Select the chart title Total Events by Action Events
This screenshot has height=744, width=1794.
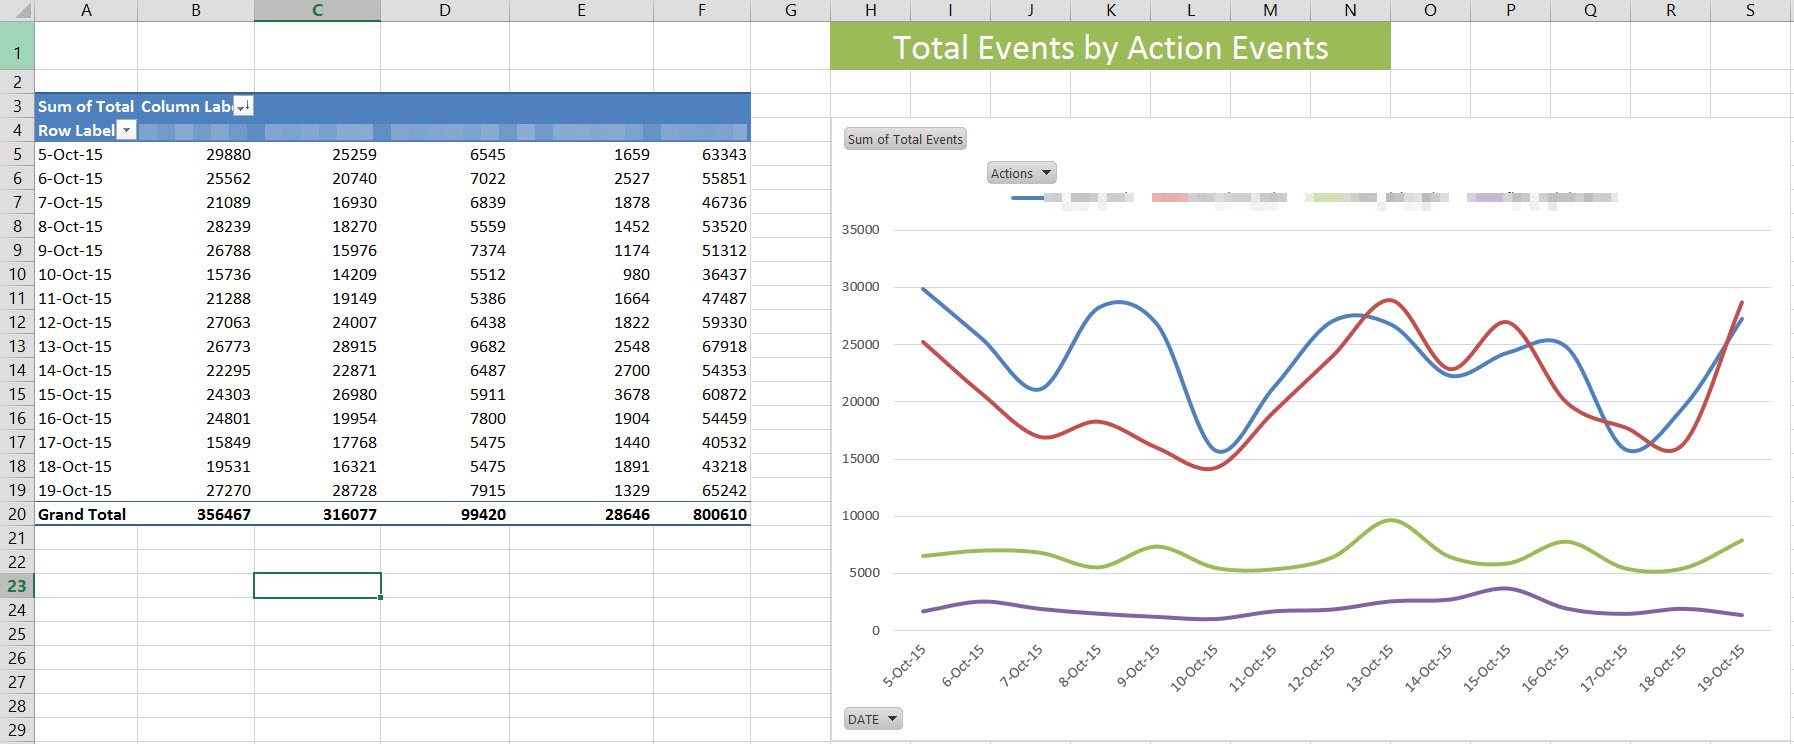tap(1110, 47)
